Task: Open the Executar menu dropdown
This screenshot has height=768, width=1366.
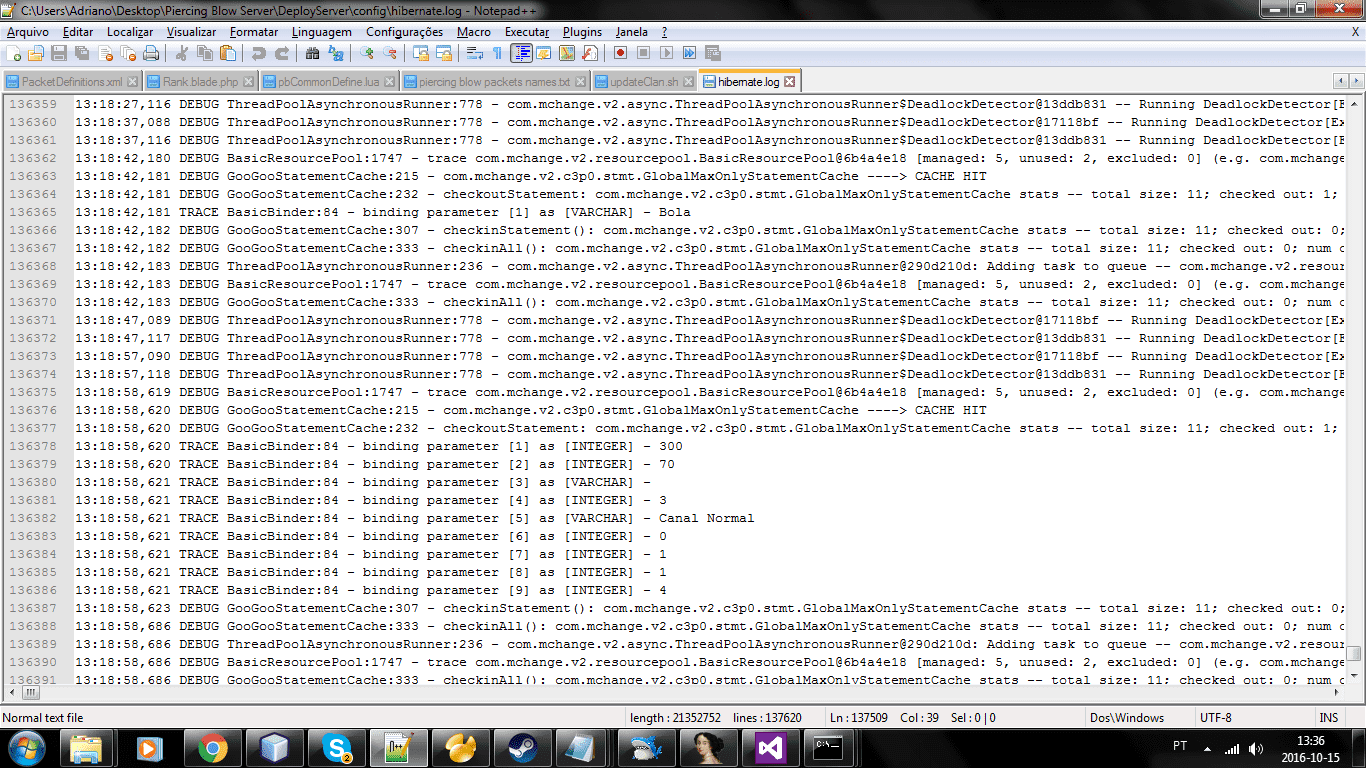Action: 527,32
